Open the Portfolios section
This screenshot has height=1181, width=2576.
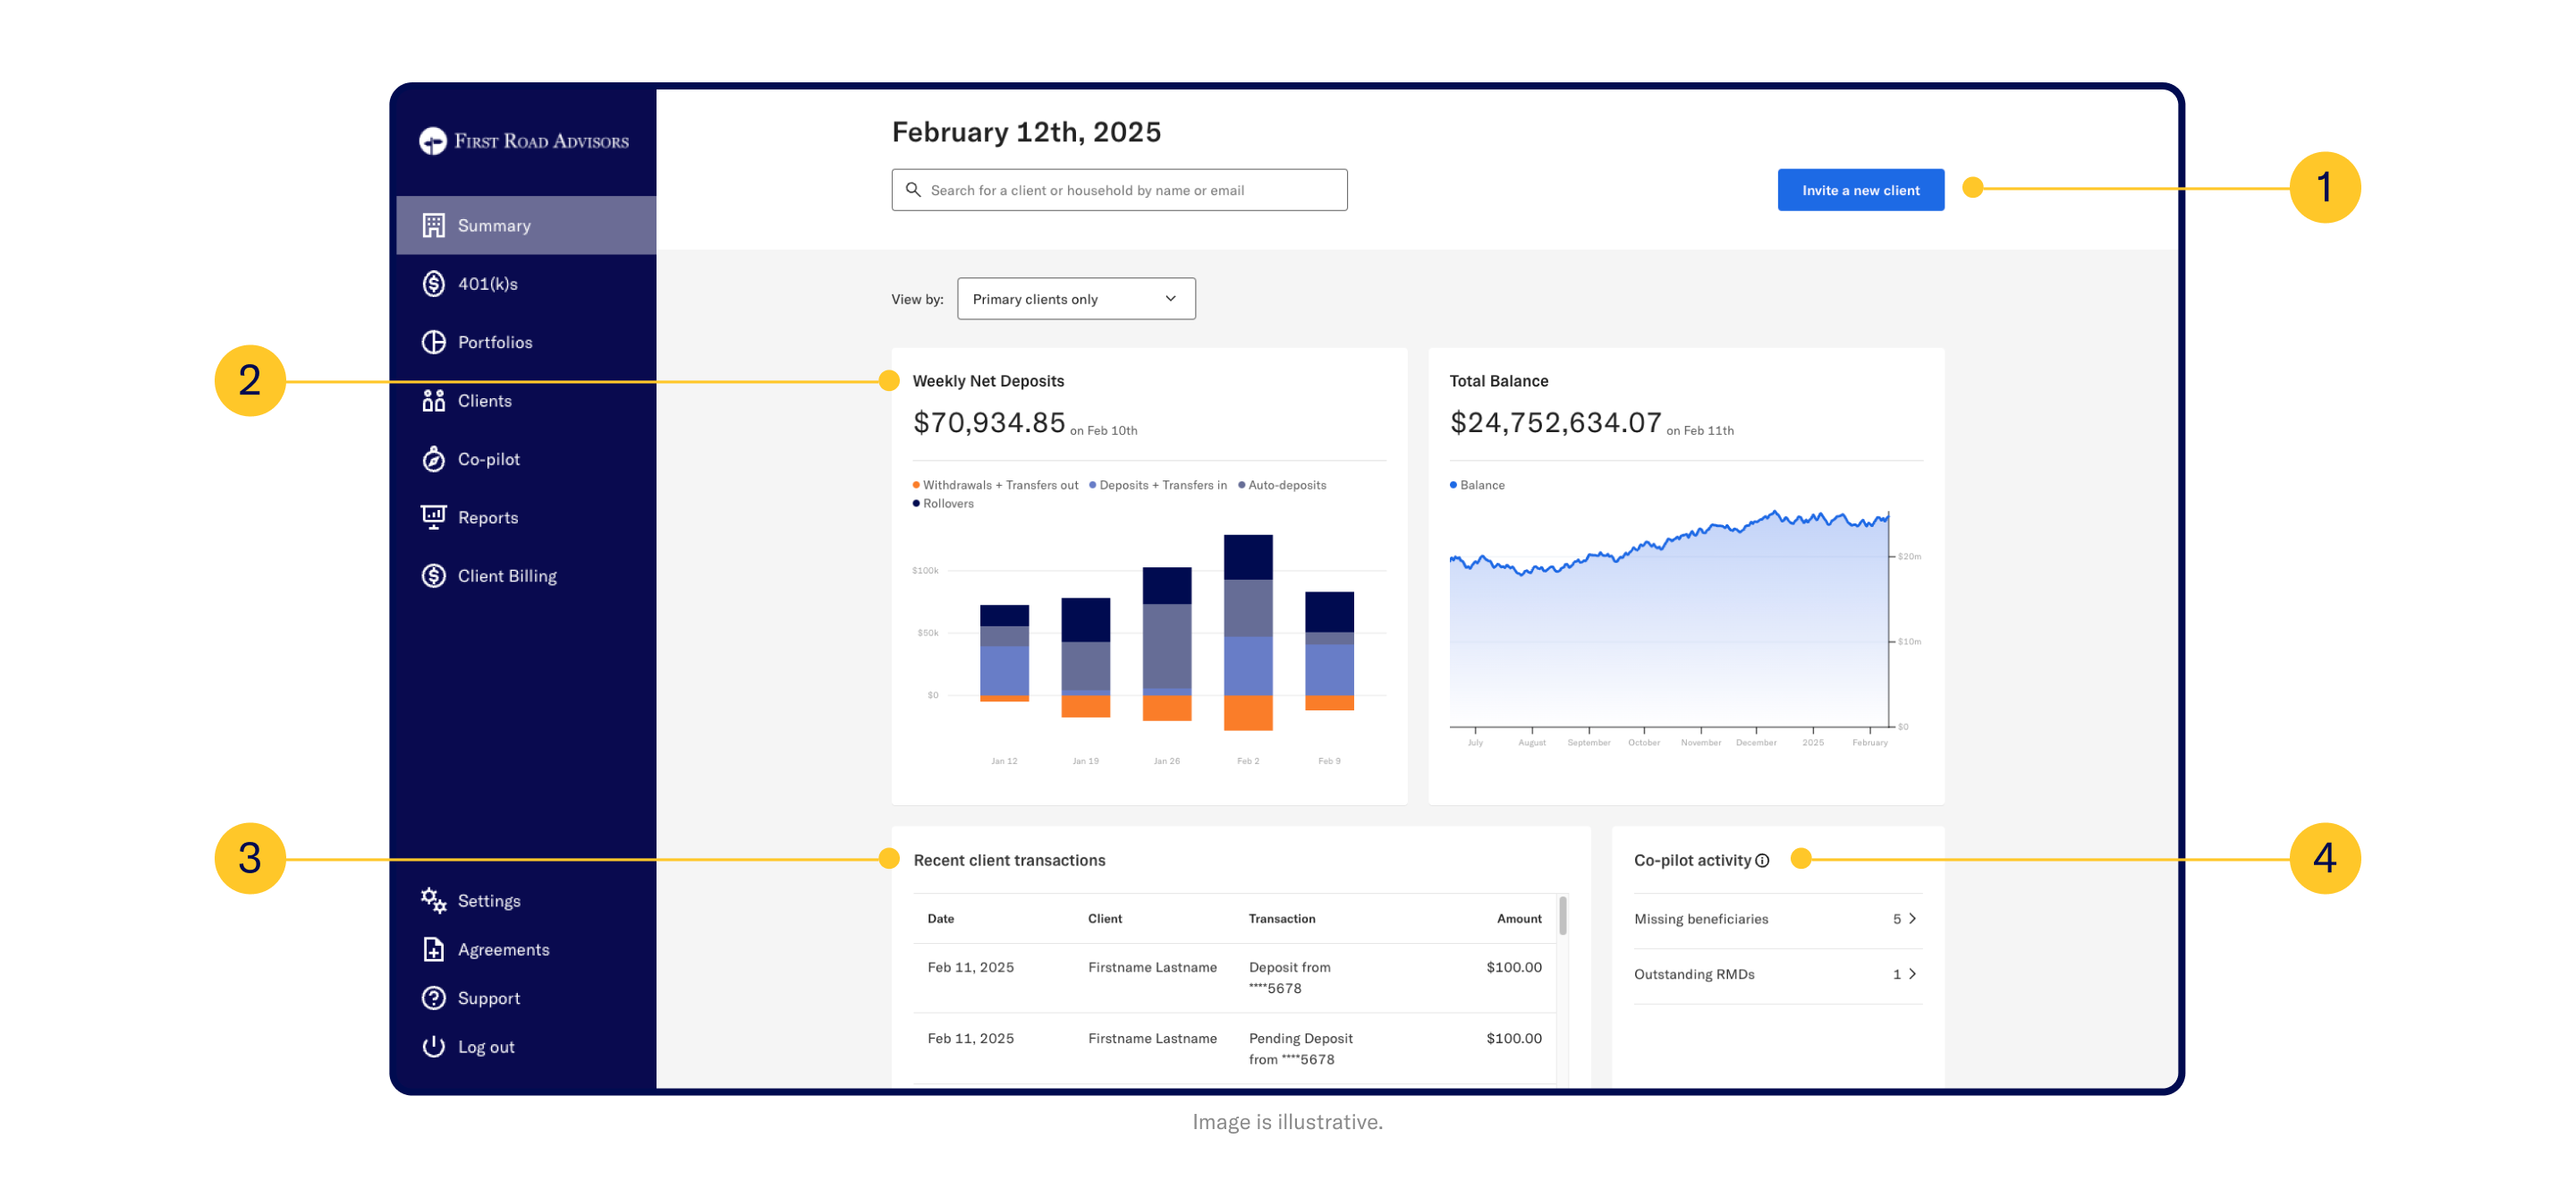click(526, 342)
